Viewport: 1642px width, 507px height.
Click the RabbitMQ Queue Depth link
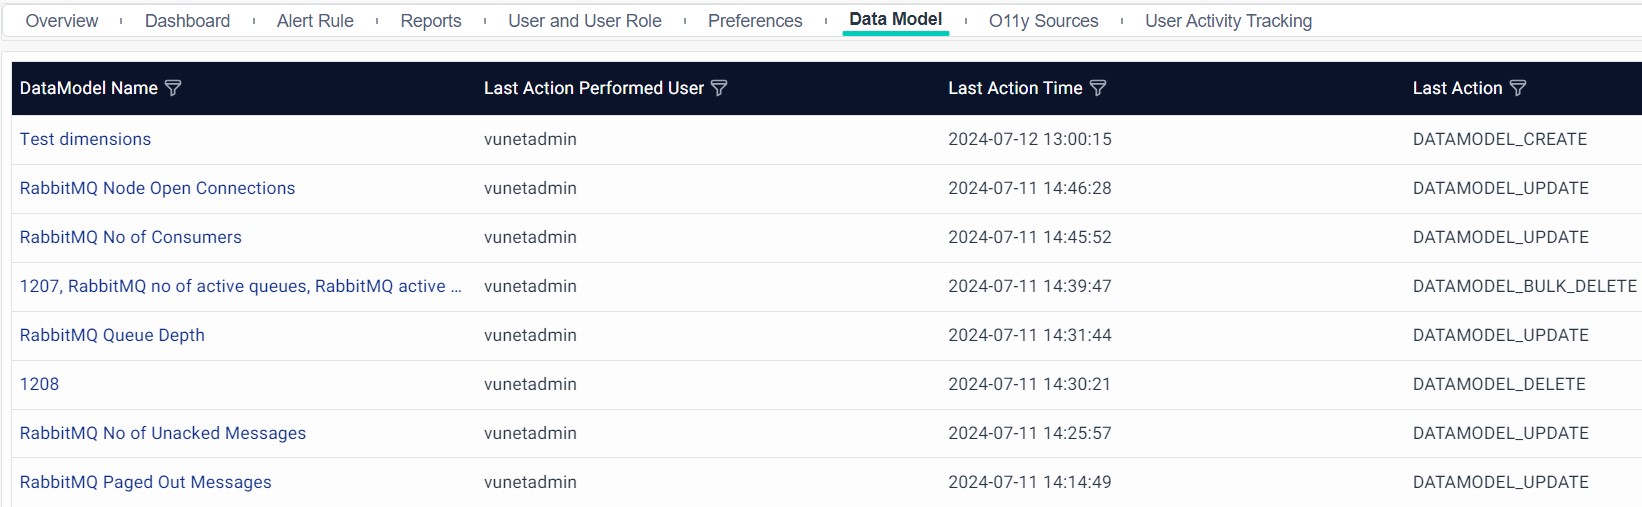pyautogui.click(x=112, y=335)
